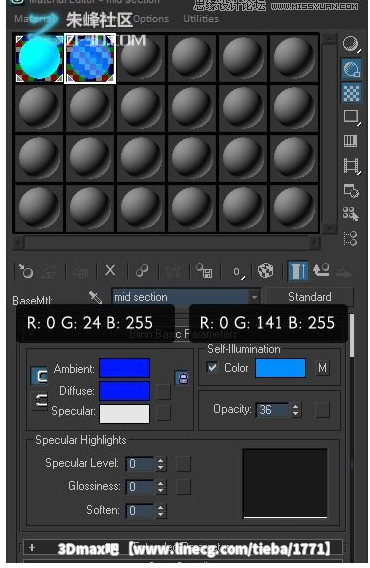This screenshot has width=370, height=568.
Task: Click the Specular map slot button
Action: tap(163, 413)
